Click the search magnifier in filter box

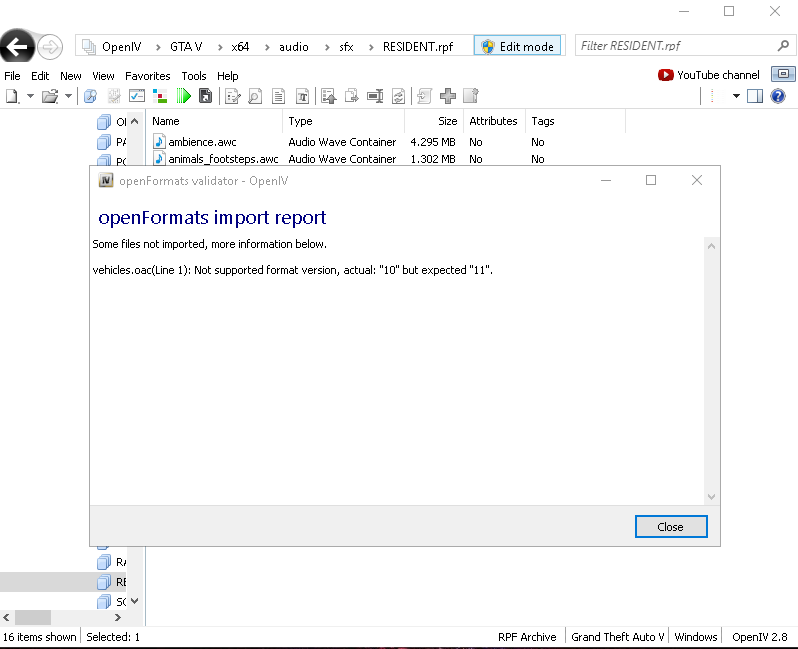pyautogui.click(x=783, y=46)
